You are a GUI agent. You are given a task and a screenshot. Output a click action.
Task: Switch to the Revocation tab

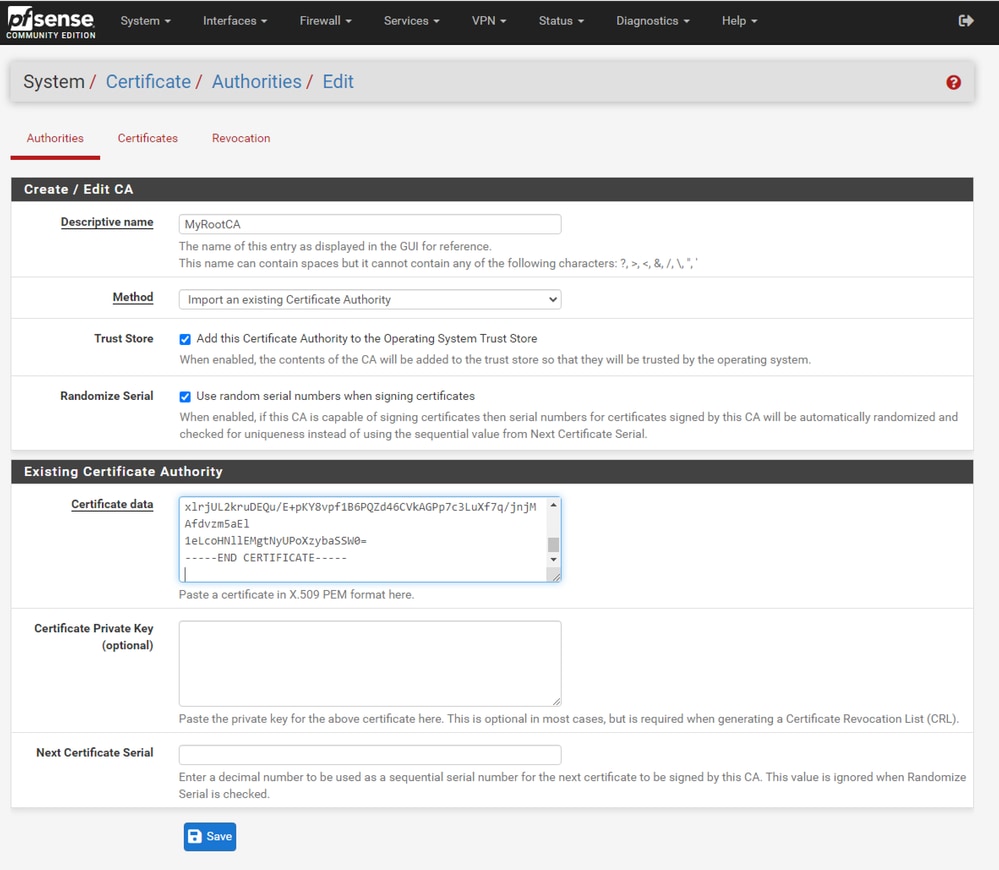click(x=241, y=138)
